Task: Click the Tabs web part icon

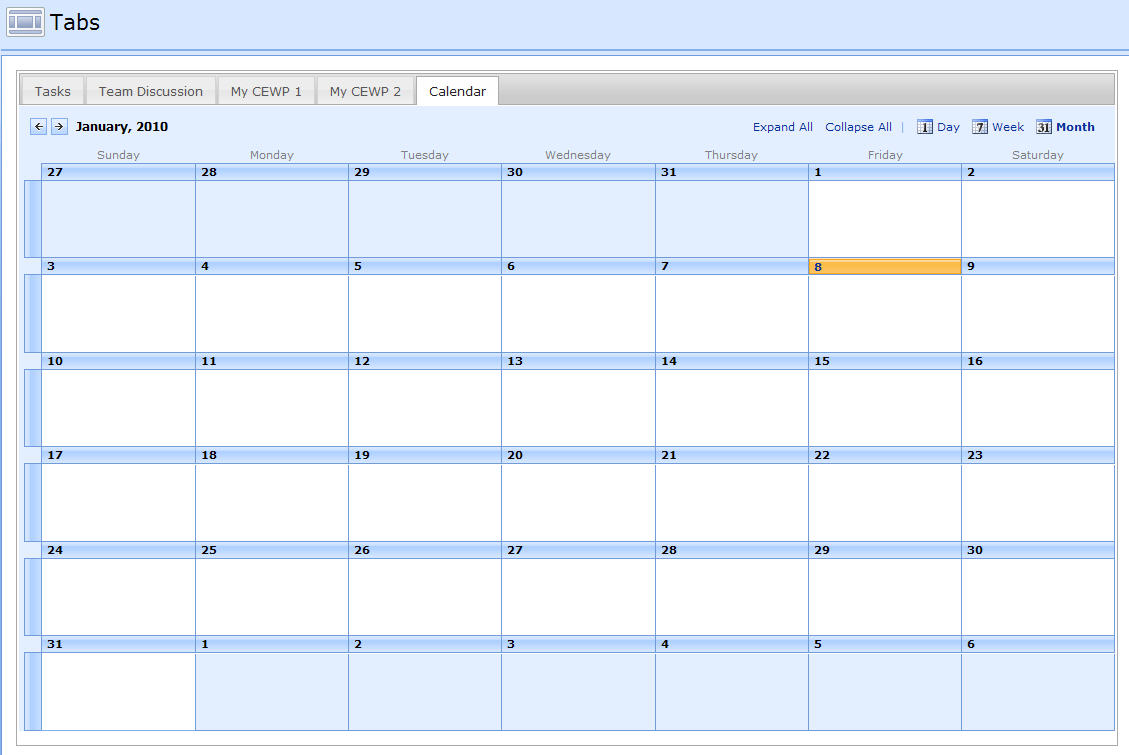Action: click(x=25, y=22)
